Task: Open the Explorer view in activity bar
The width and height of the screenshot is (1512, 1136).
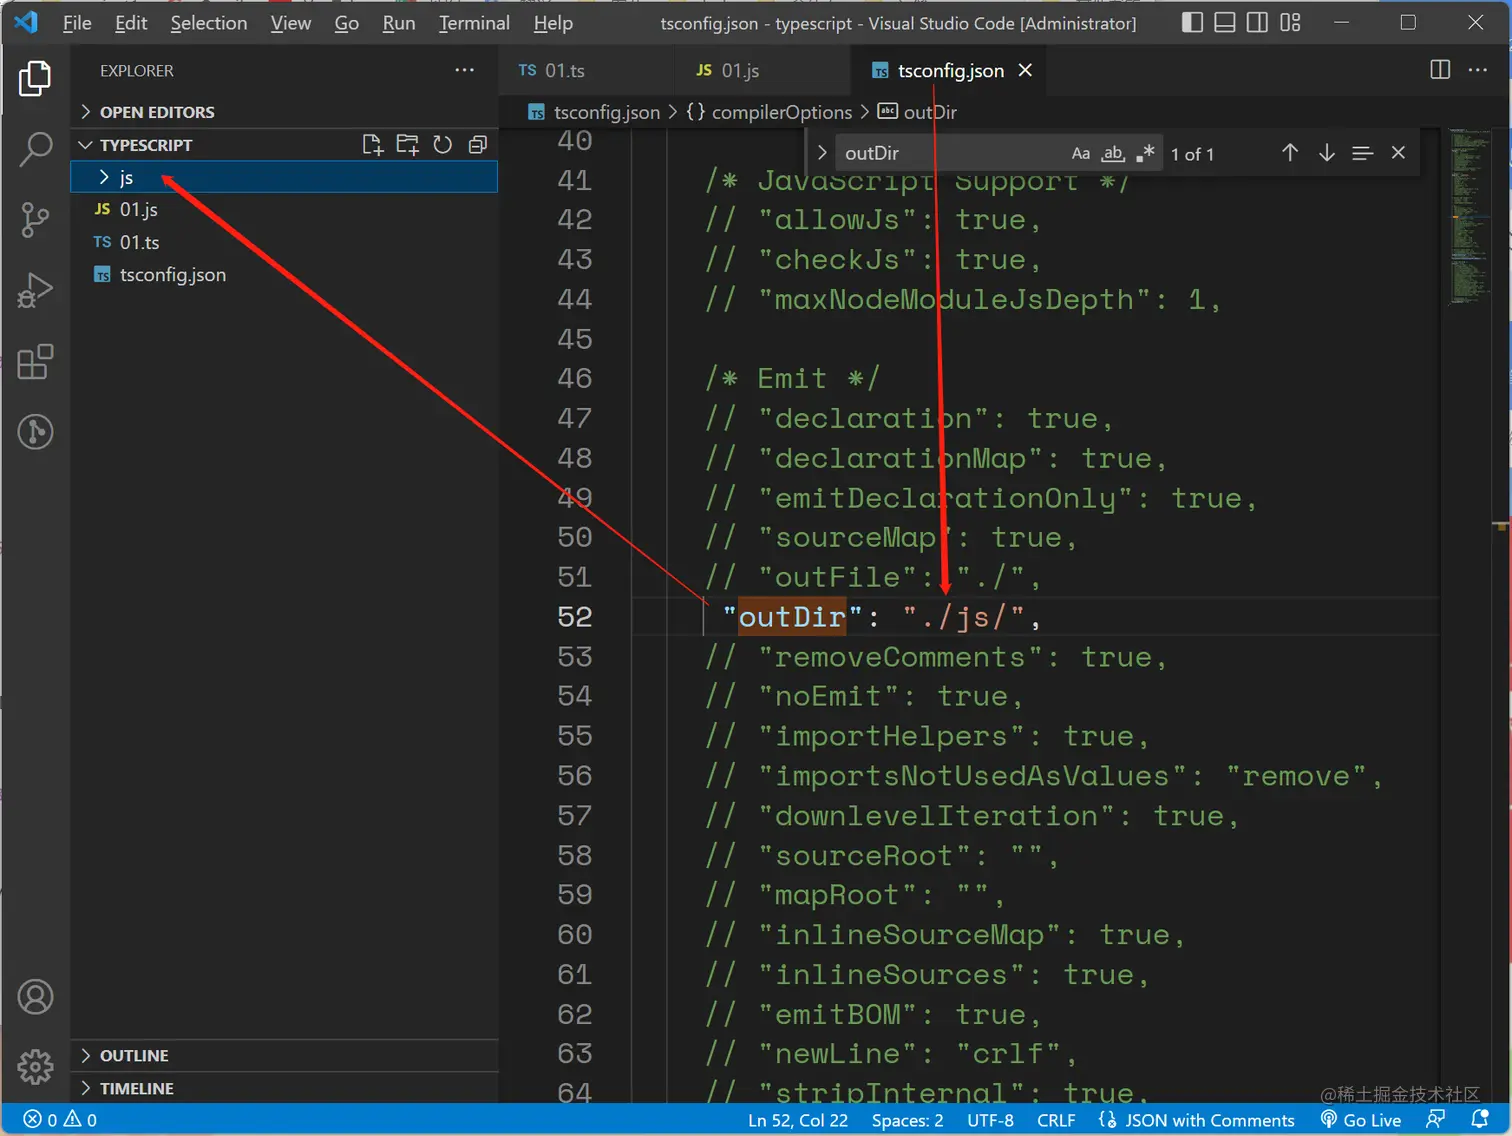Action: 35,78
